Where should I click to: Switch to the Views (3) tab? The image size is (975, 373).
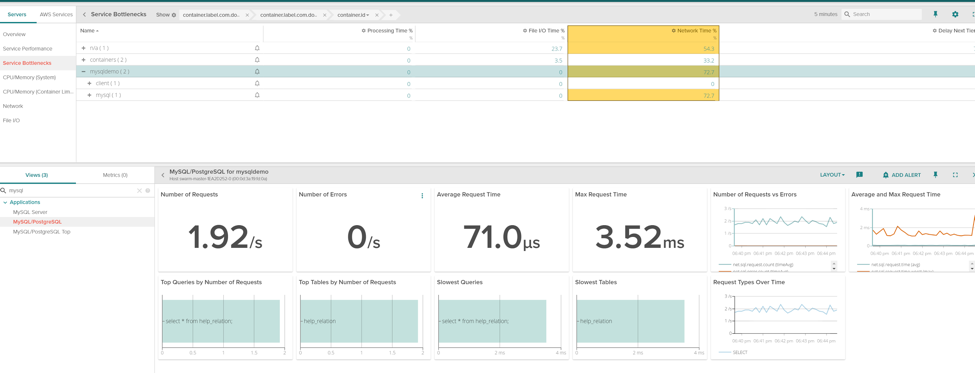(38, 175)
